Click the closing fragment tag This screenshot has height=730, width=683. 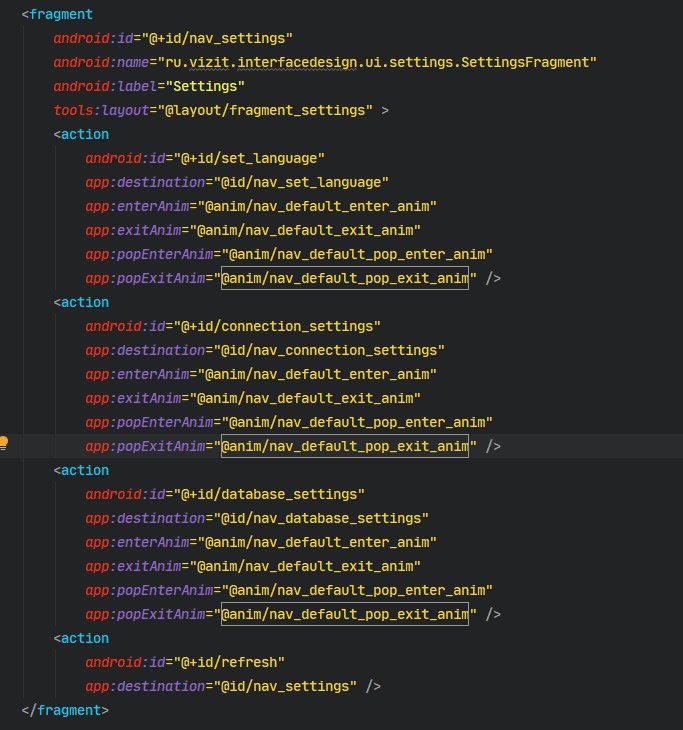point(65,710)
